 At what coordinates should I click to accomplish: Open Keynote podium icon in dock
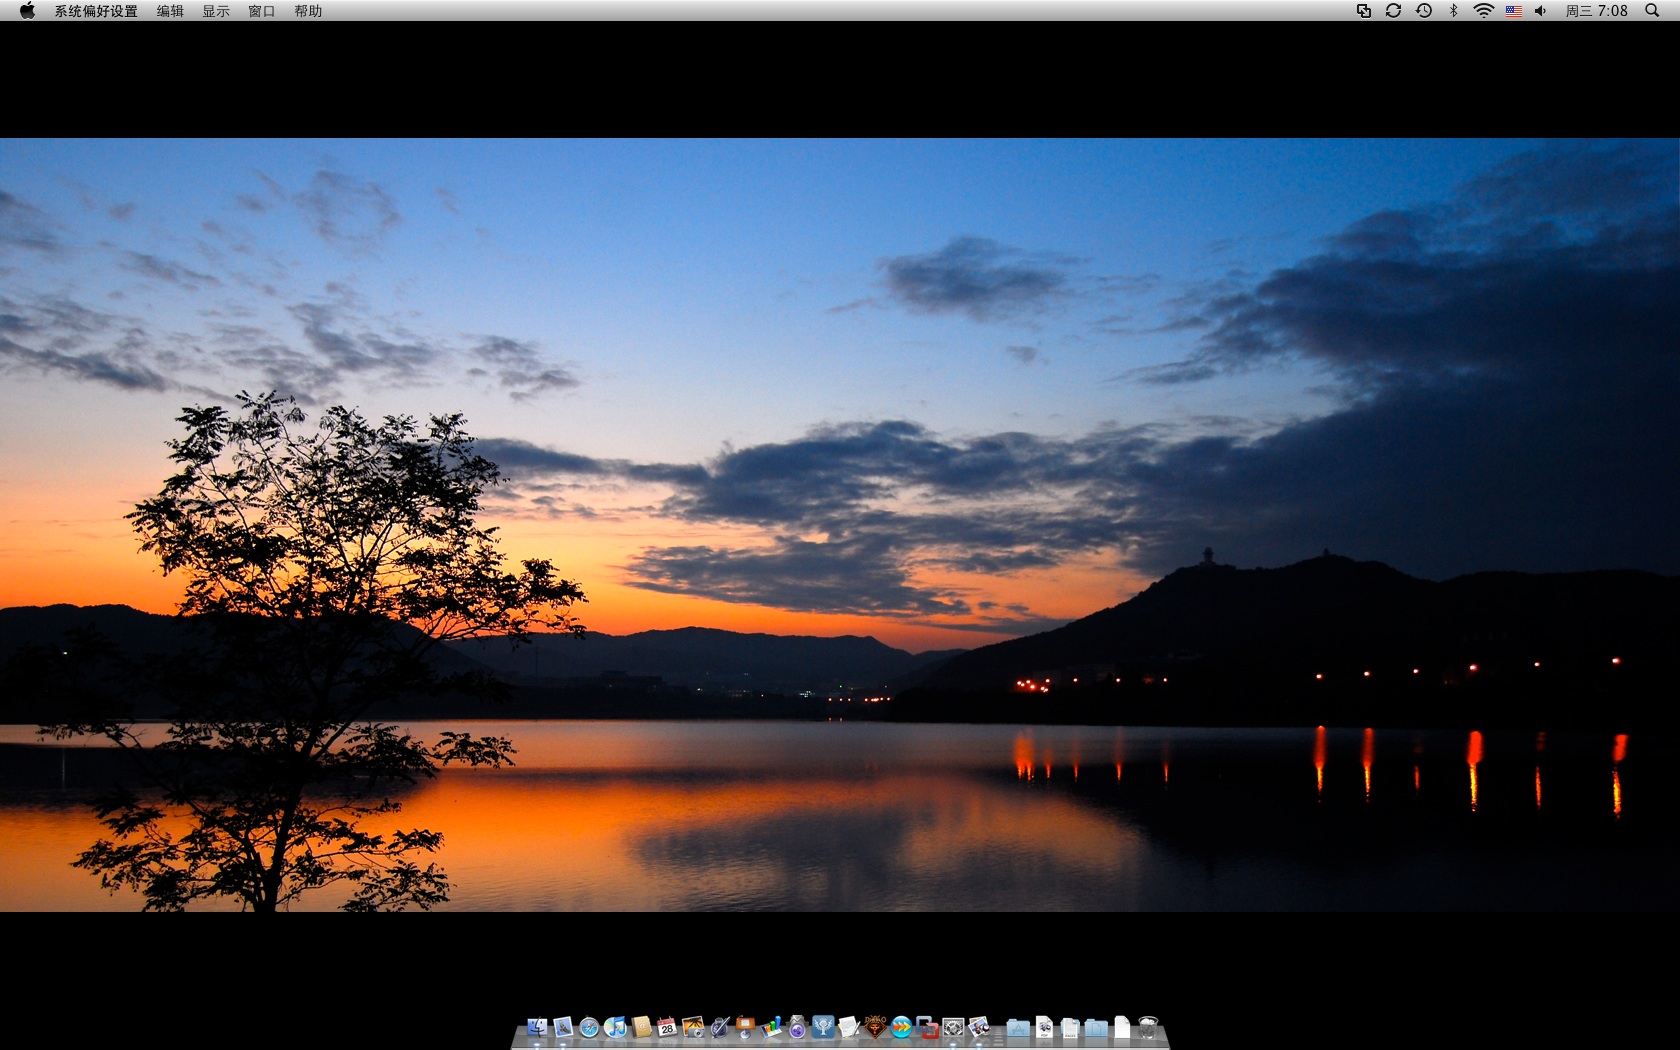pos(745,1027)
